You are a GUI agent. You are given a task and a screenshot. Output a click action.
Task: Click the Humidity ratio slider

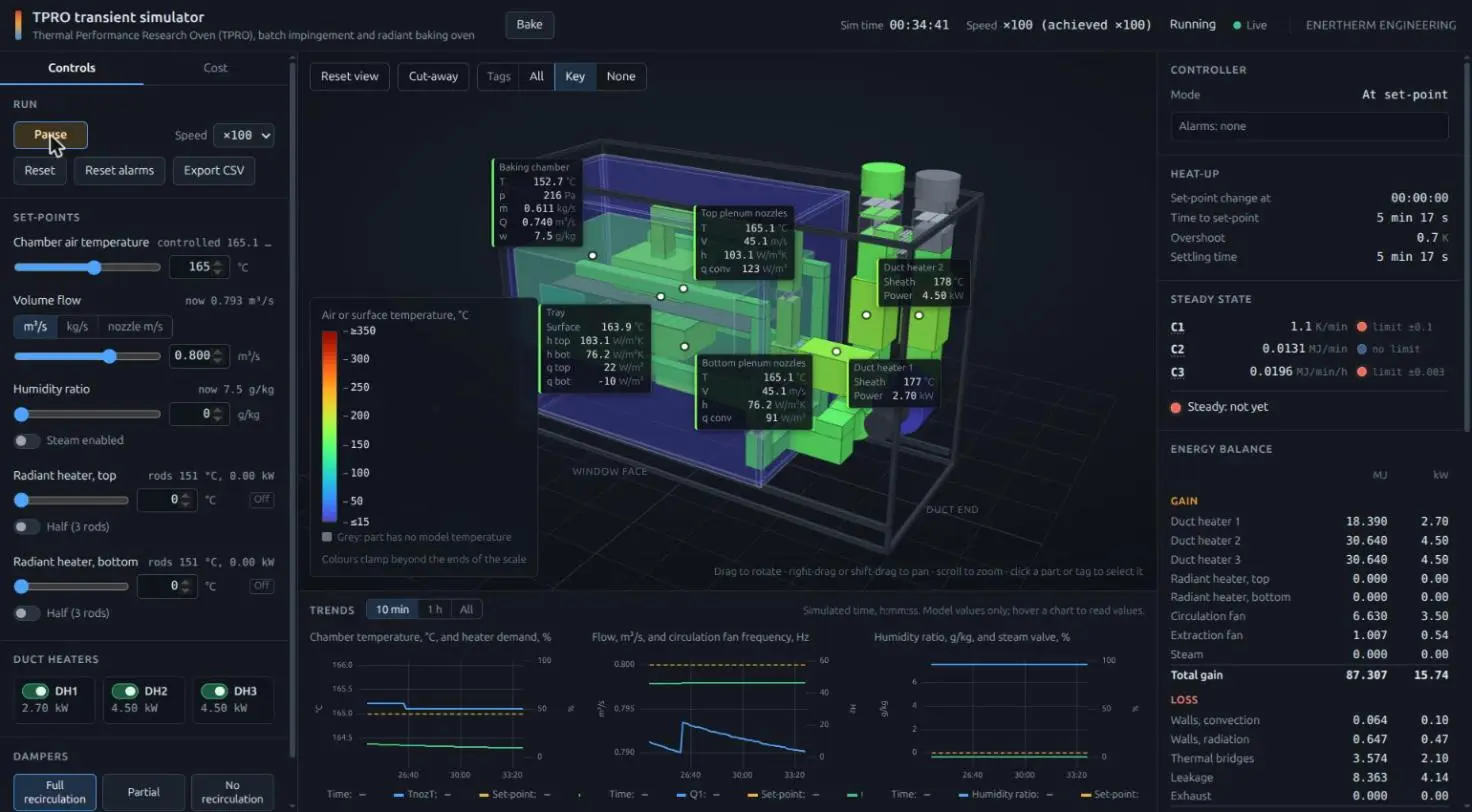(87, 414)
